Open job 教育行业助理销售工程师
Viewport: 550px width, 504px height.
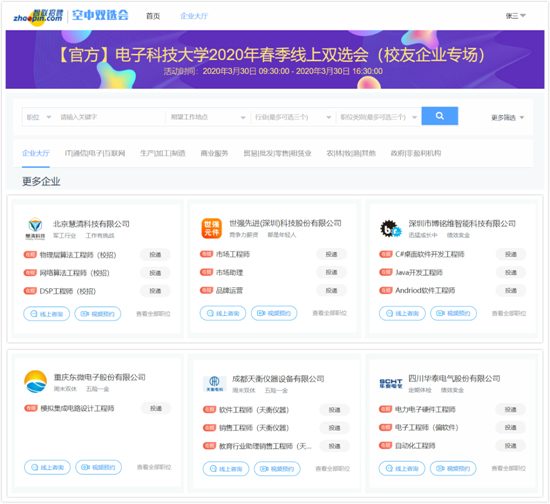click(x=265, y=446)
